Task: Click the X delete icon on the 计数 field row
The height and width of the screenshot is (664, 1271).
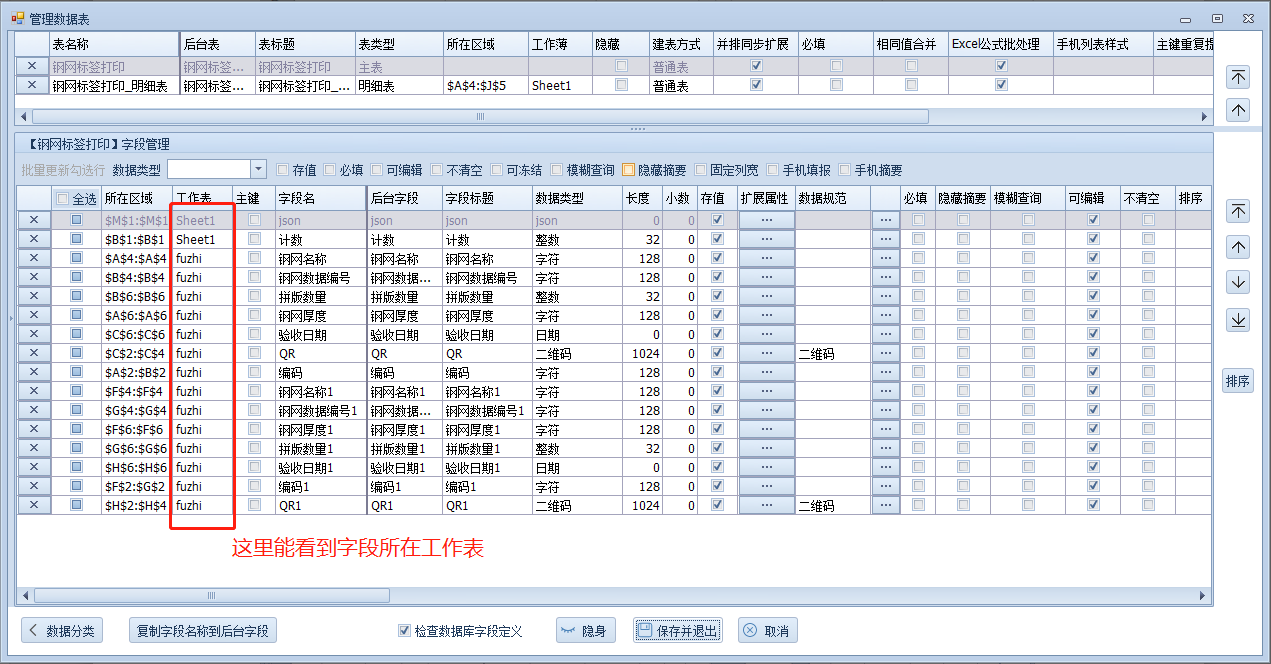Action: click(34, 239)
